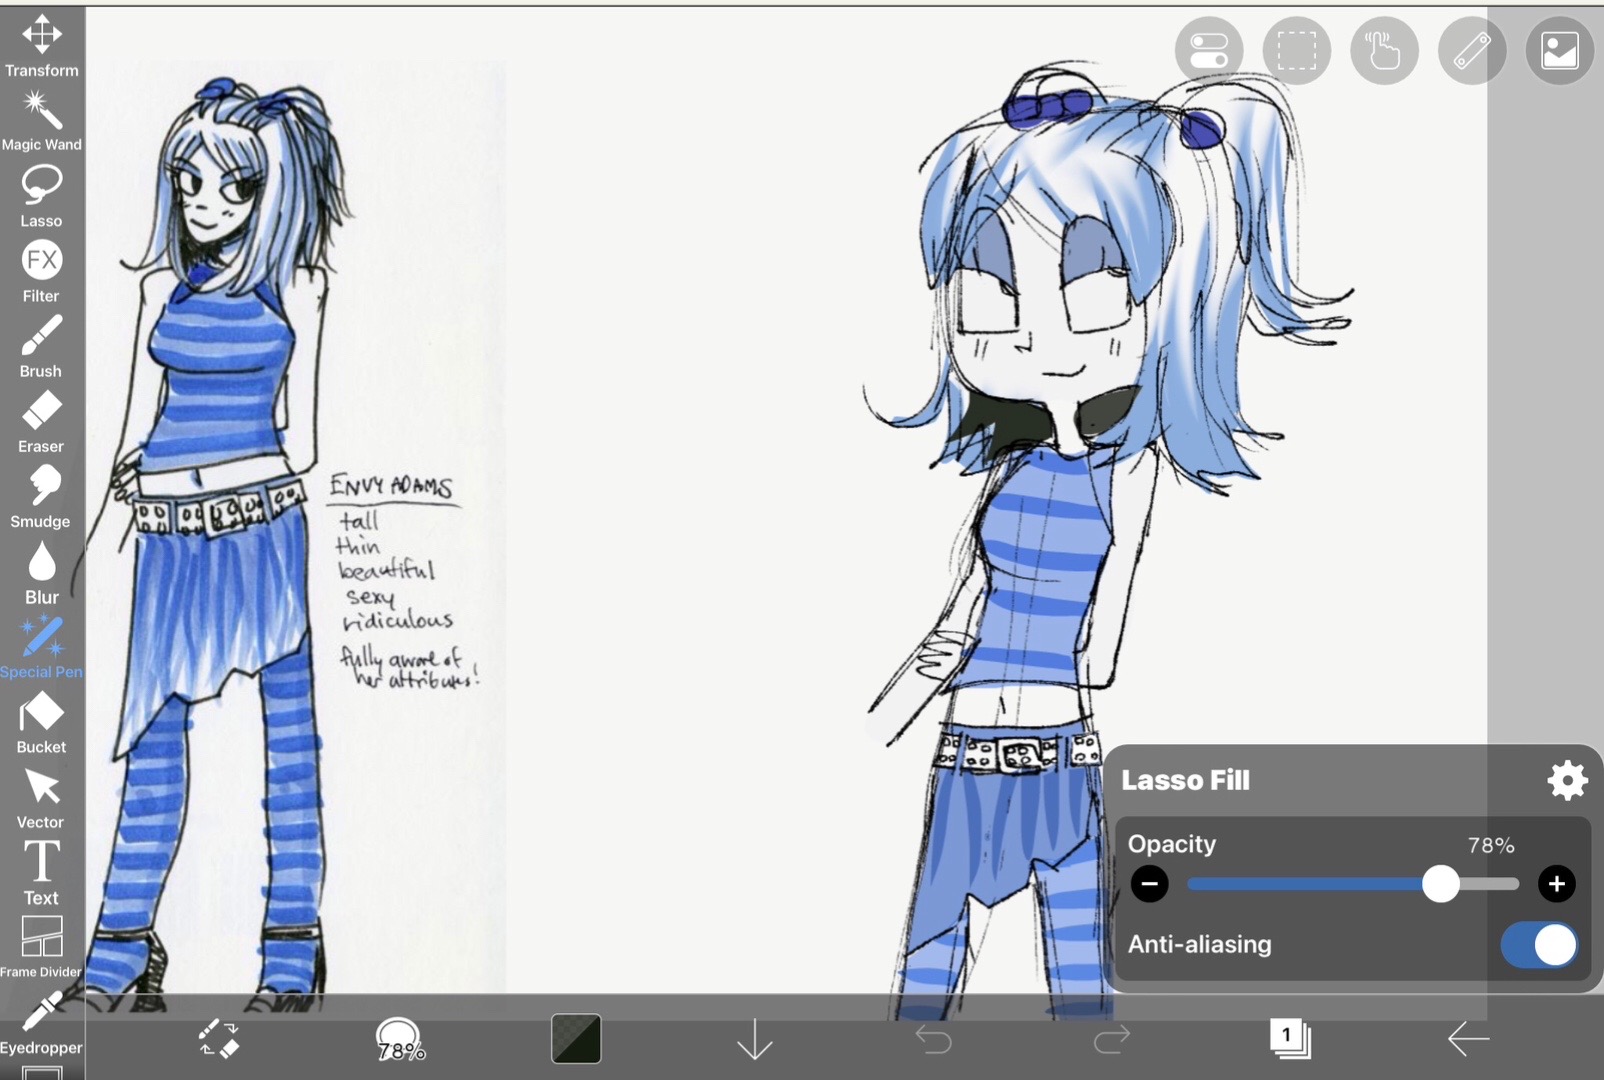Screen dimensions: 1604x1080
Task: Open the FX Filter tool
Action: [x=41, y=271]
